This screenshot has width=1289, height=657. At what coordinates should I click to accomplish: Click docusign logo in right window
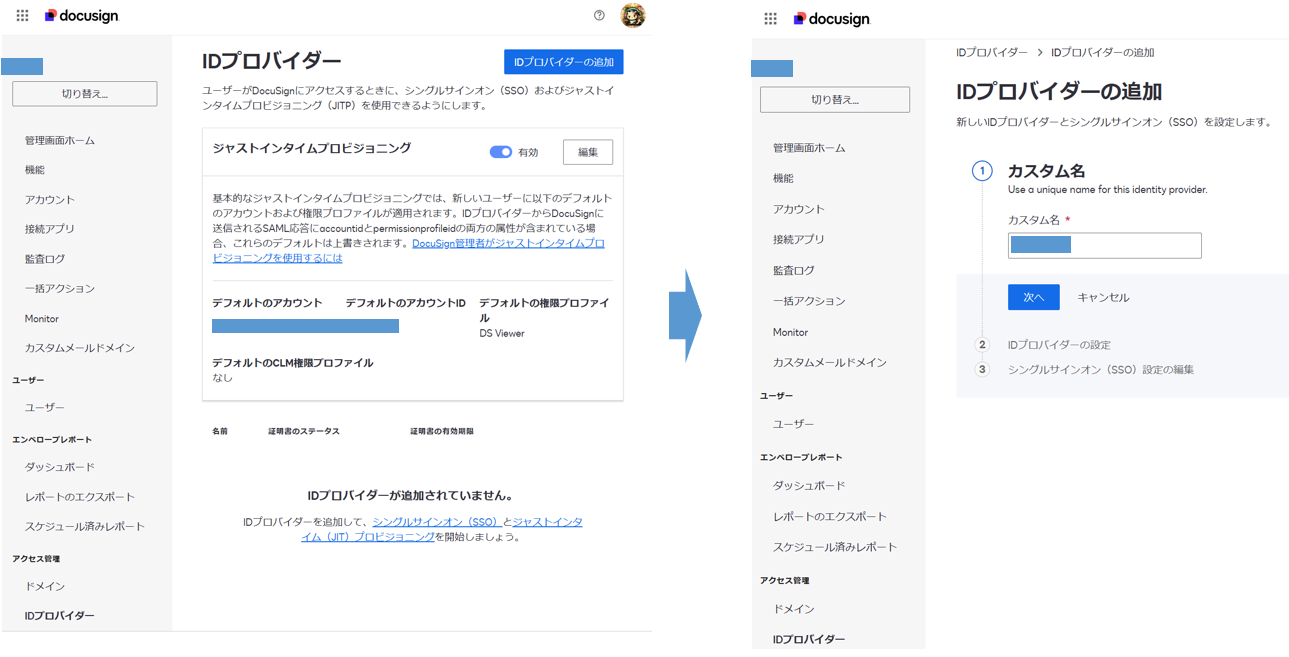point(832,18)
